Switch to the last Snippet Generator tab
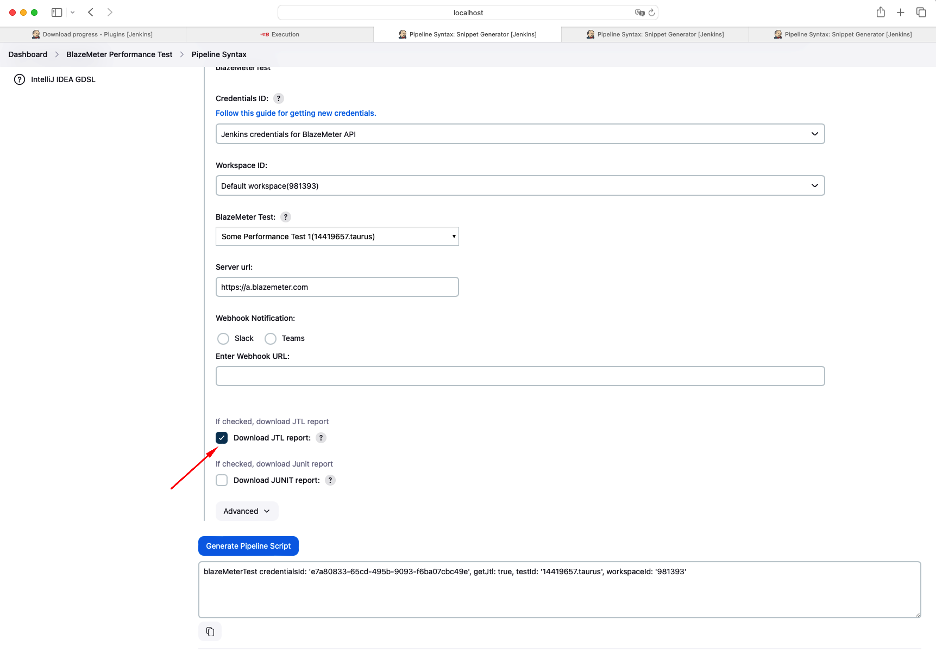This screenshot has height=652, width=936. tap(842, 35)
